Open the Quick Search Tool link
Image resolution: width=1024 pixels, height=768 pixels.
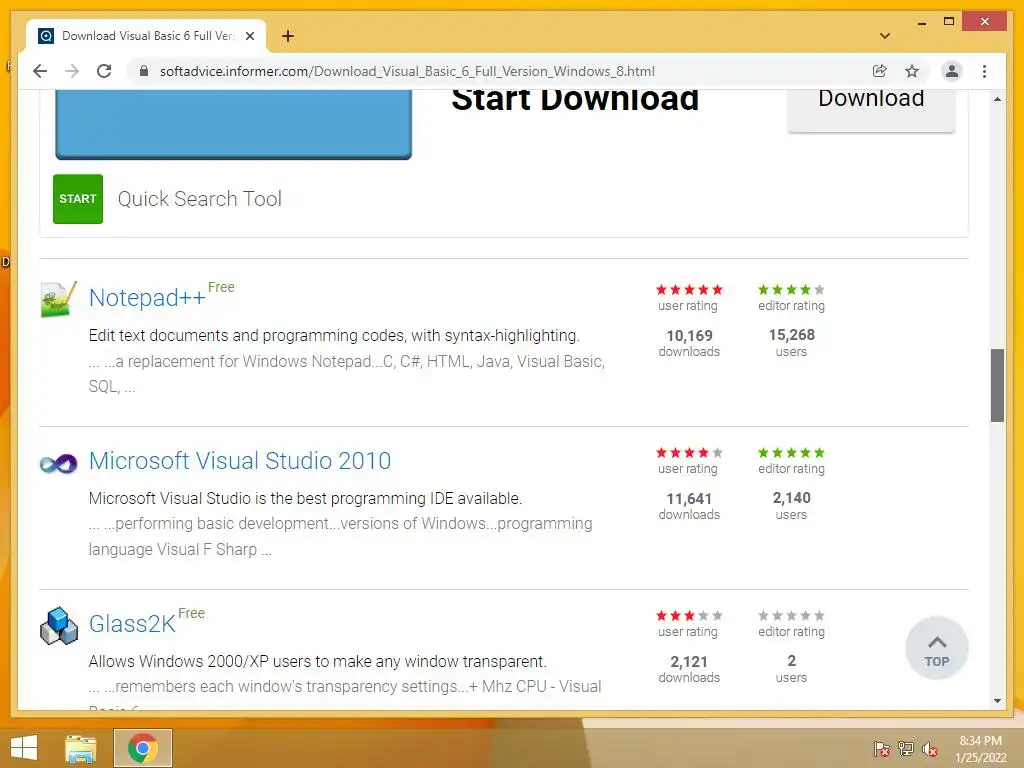coord(199,199)
